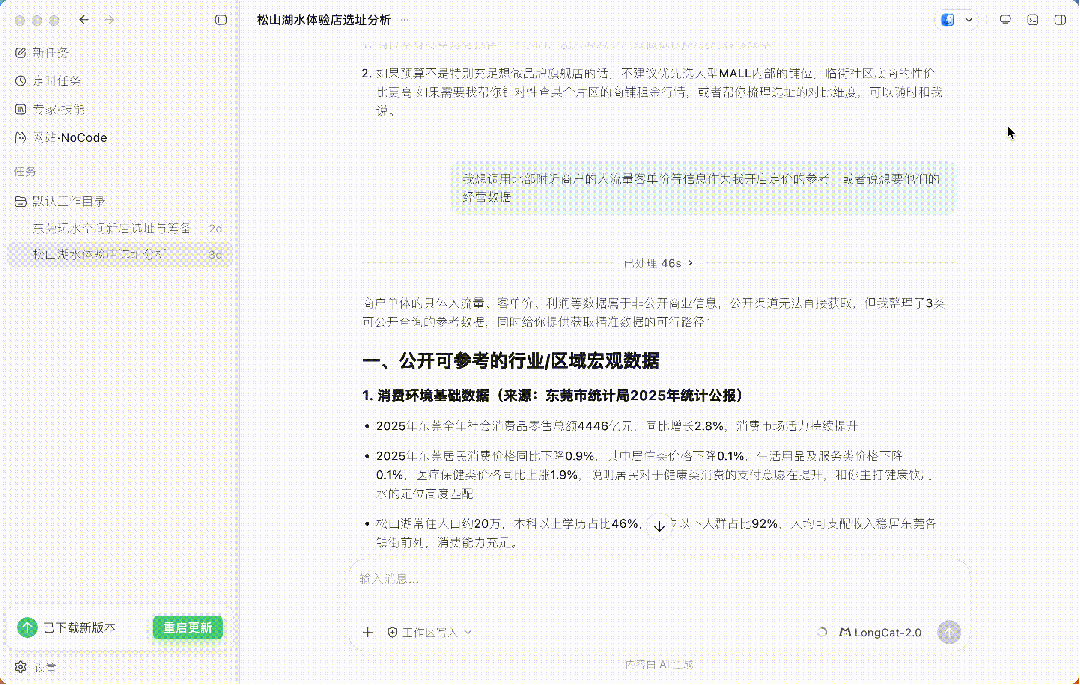Click the conversation title 松山湖水体验店选址分析
The width and height of the screenshot is (1080, 685).
coord(324,20)
